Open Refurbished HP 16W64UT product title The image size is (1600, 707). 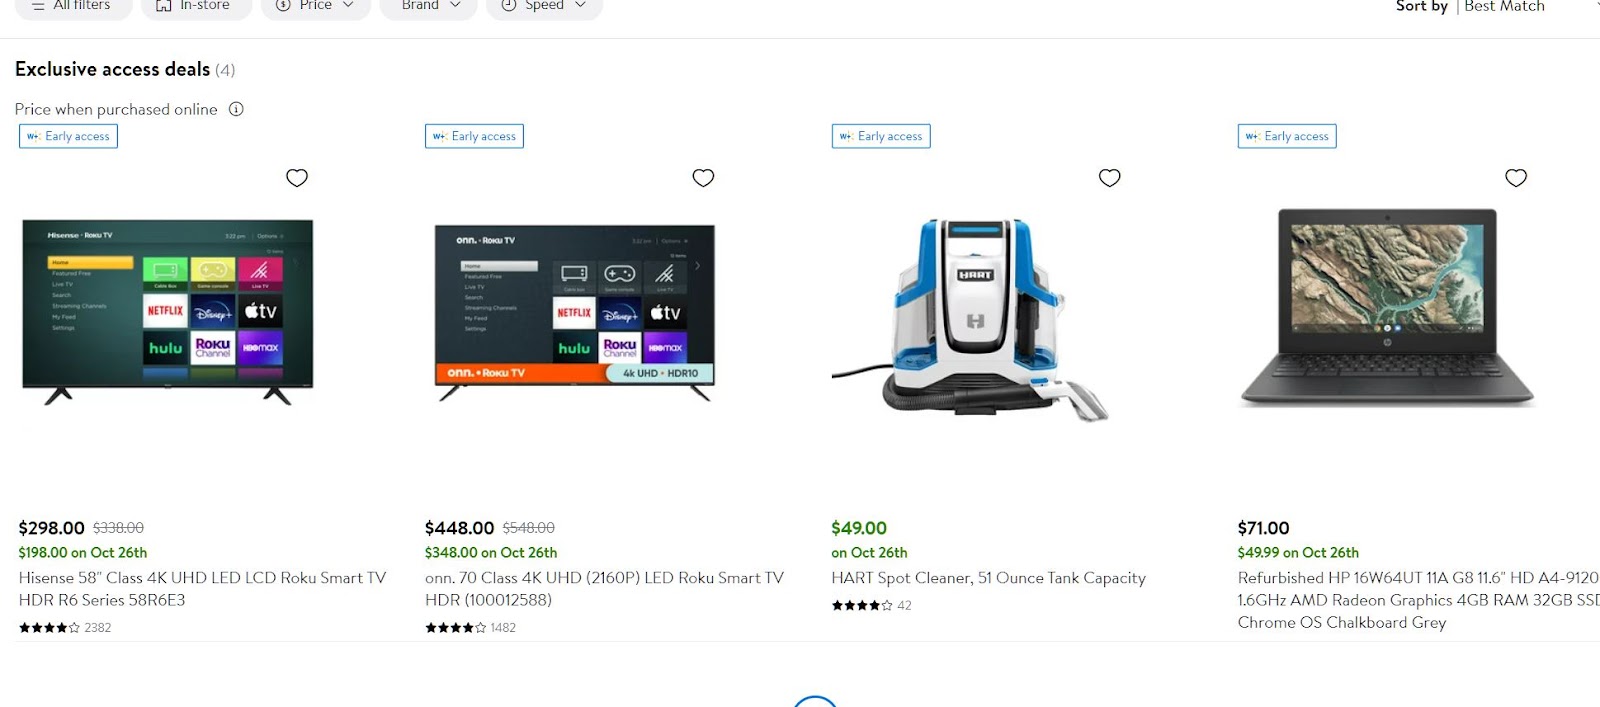click(1418, 600)
